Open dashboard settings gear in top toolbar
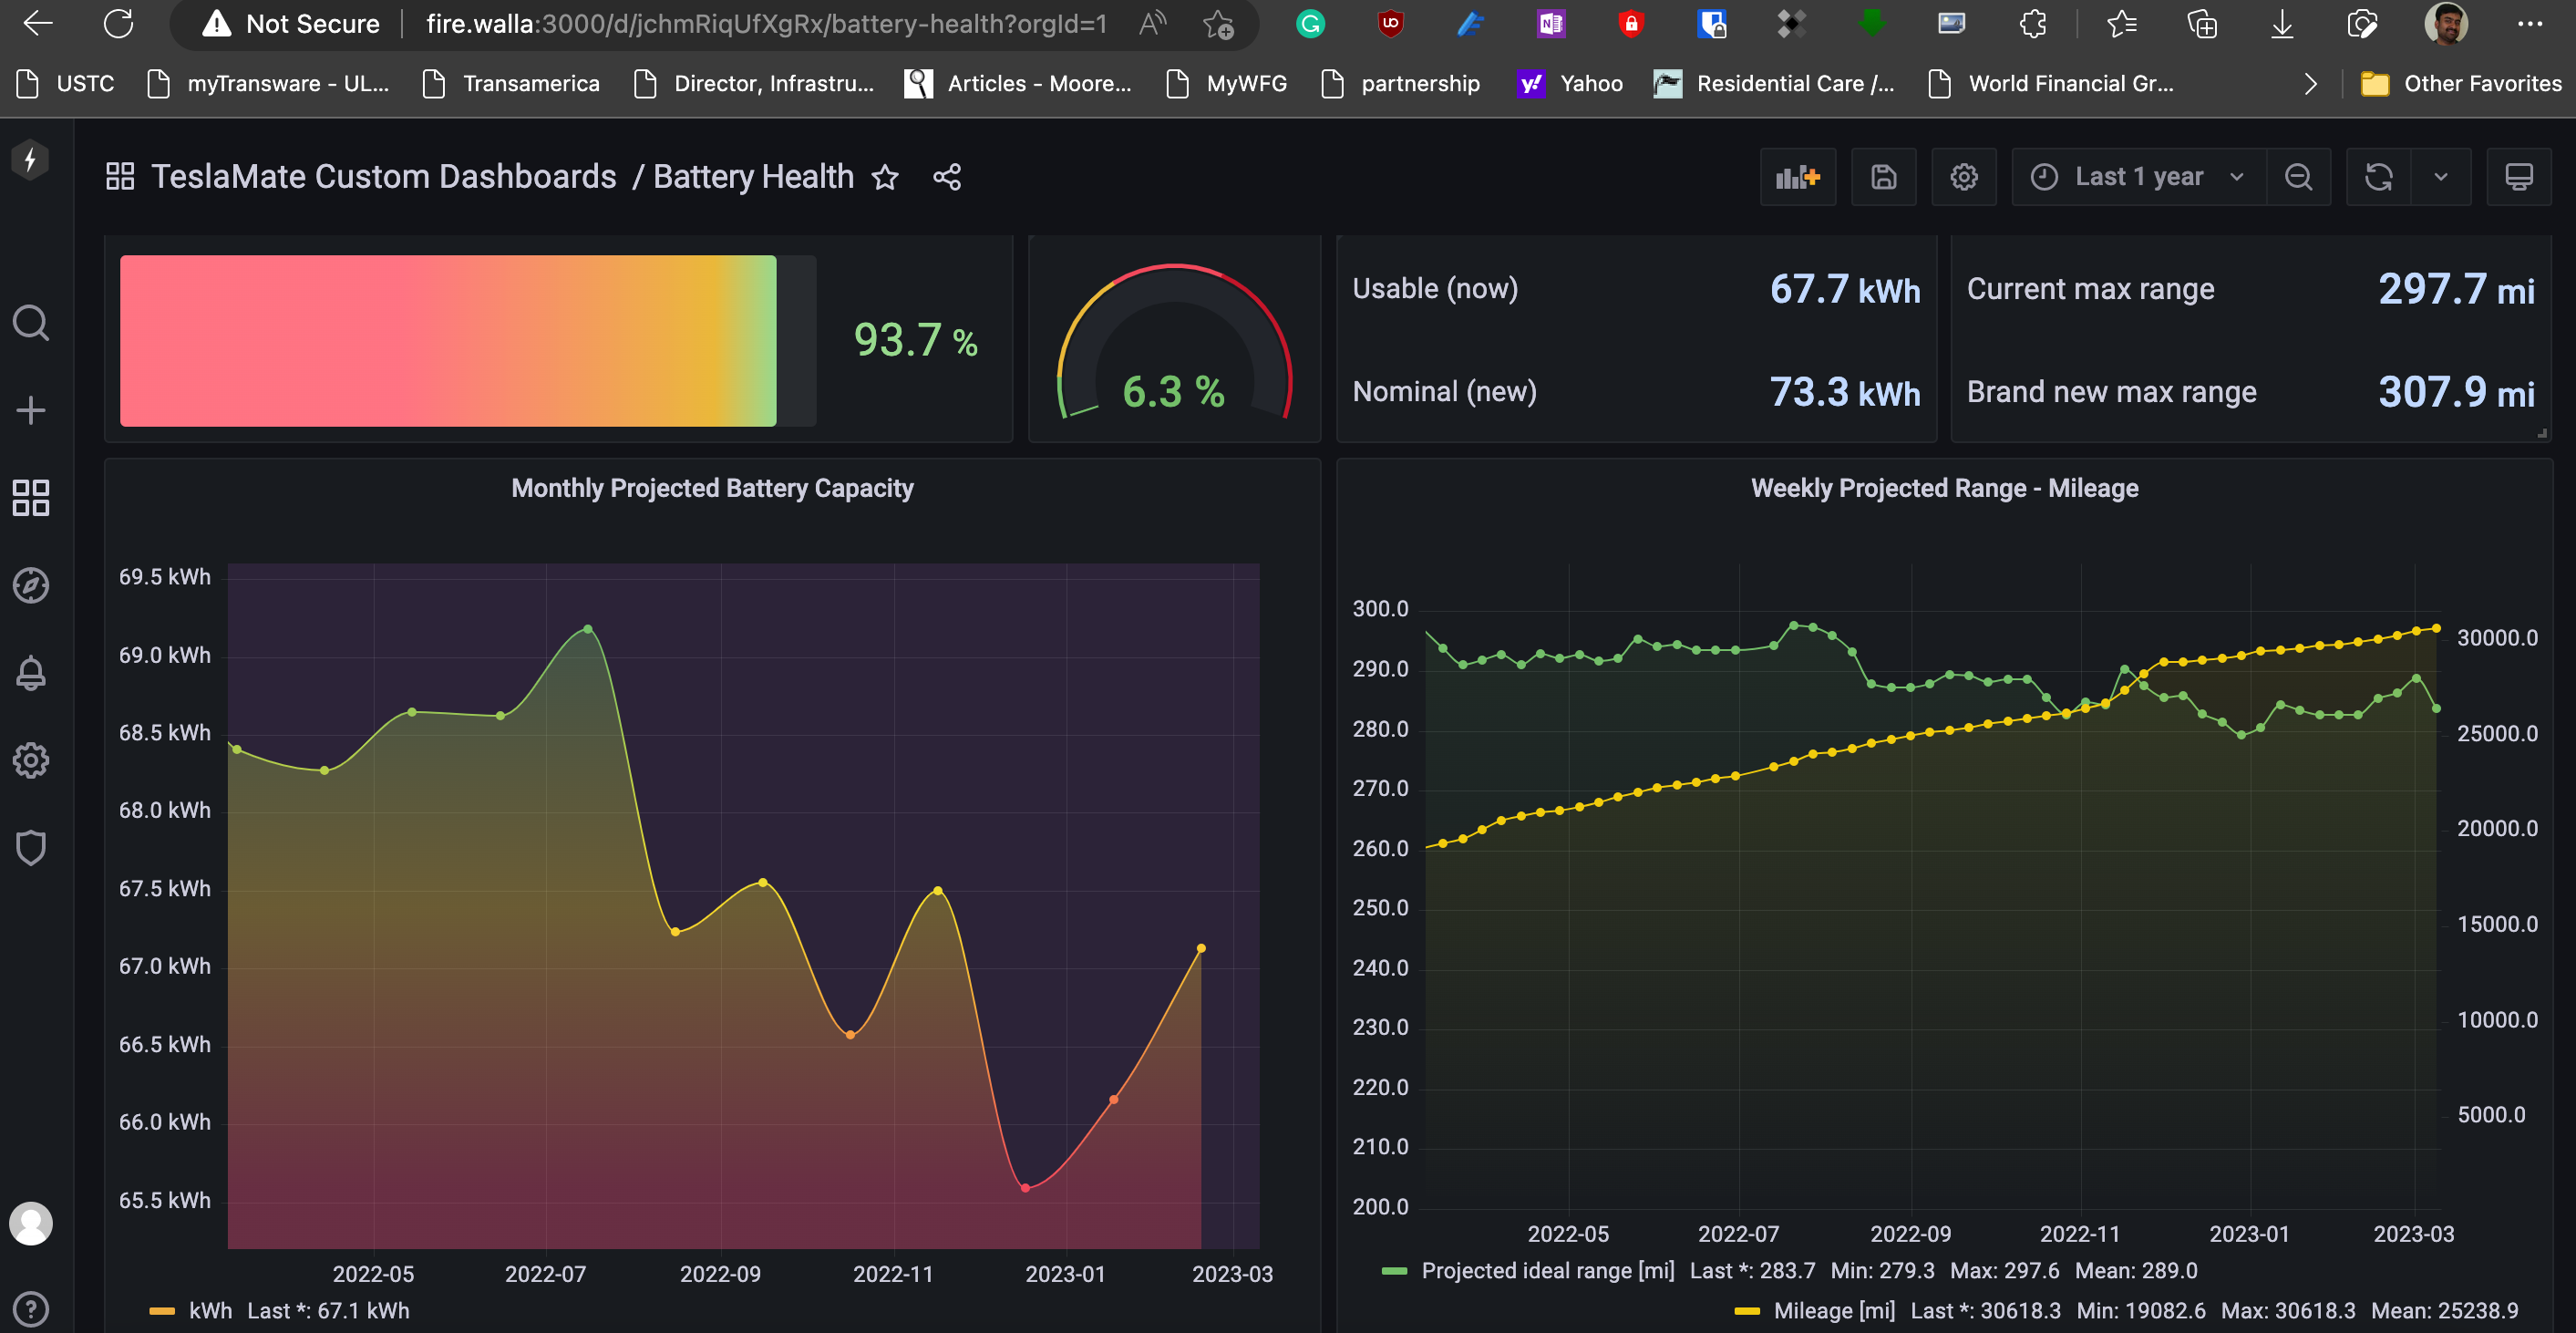This screenshot has width=2576, height=1333. (1963, 177)
